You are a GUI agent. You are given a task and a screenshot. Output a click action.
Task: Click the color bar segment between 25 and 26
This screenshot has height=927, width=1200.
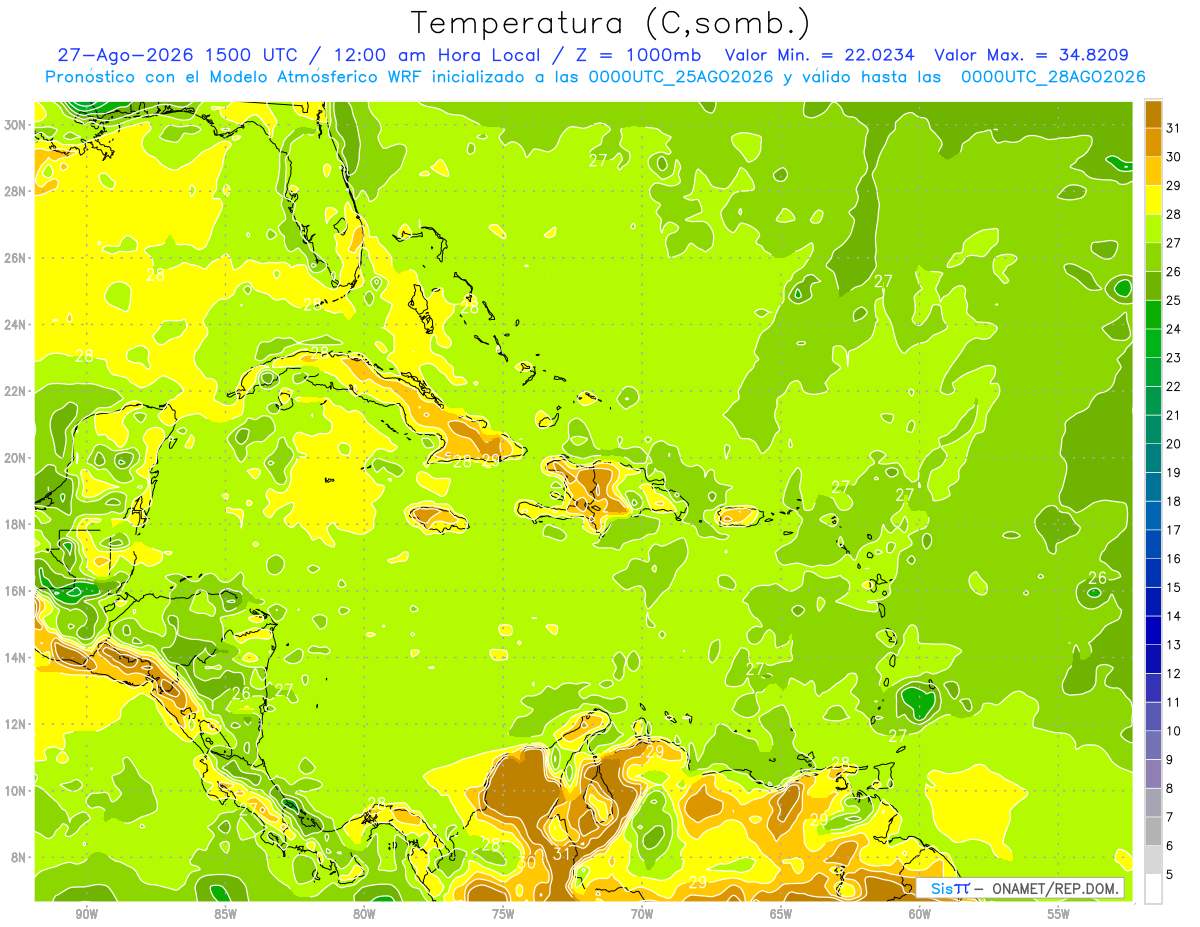(1153, 286)
